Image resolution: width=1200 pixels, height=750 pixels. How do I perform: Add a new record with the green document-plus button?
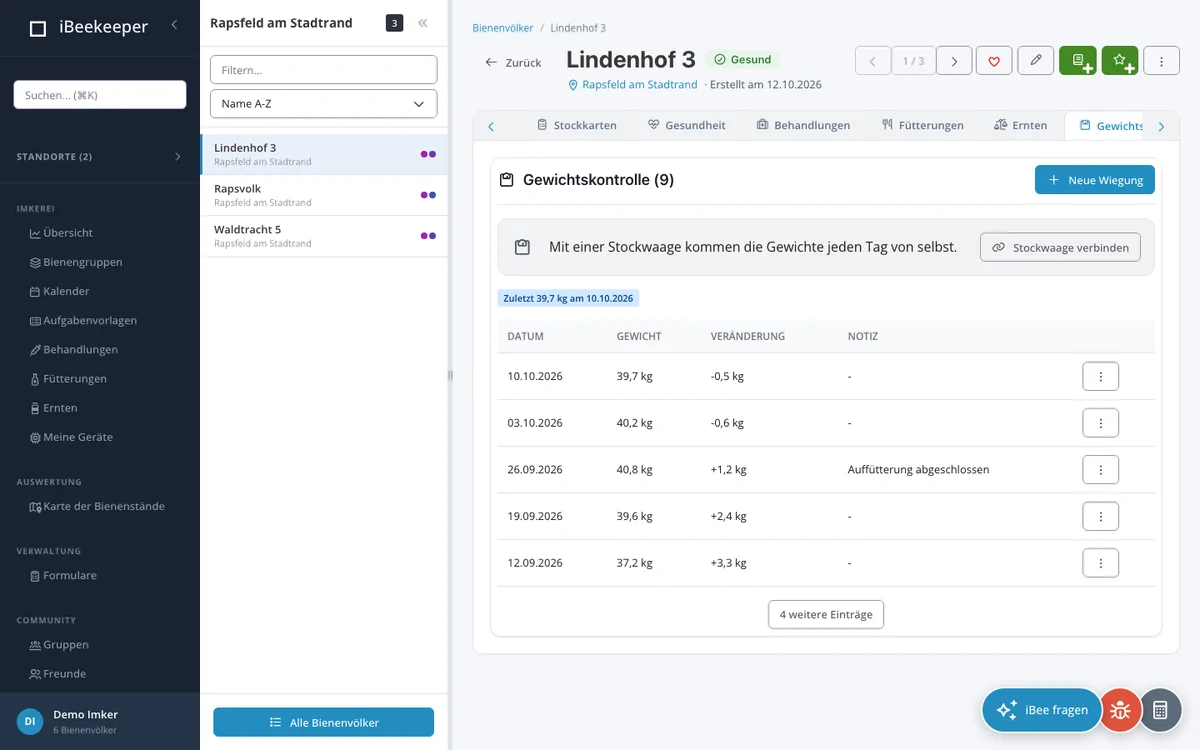[1078, 61]
